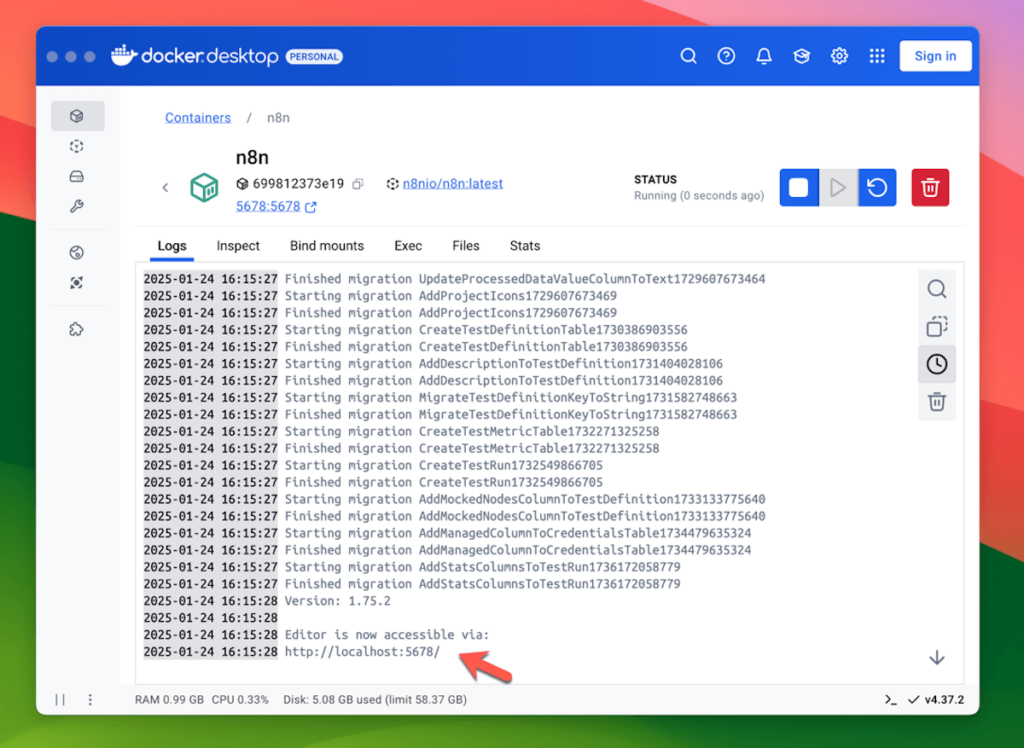The image size is (1024, 748).
Task: Select the Builds wrench icon in sidebar
Action: (77, 206)
